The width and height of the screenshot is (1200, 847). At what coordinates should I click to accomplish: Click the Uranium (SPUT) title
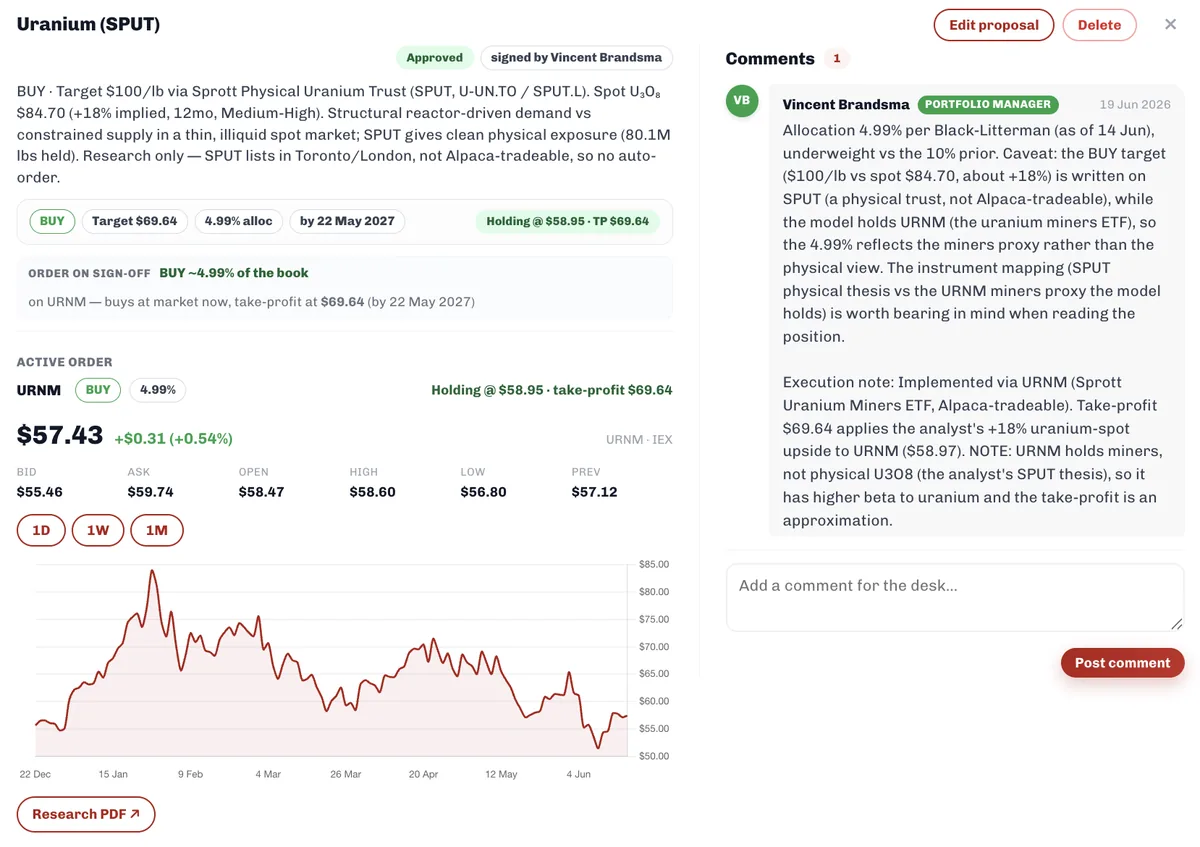(88, 24)
